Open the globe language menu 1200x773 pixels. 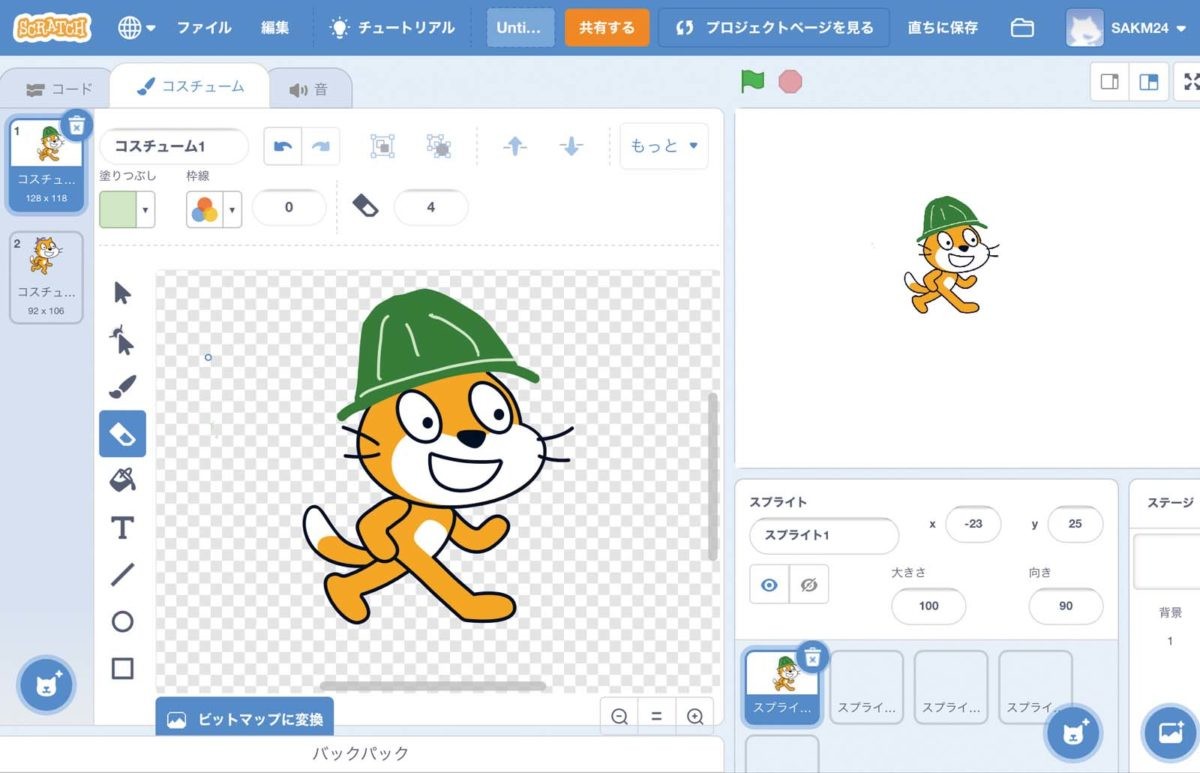tap(136, 28)
